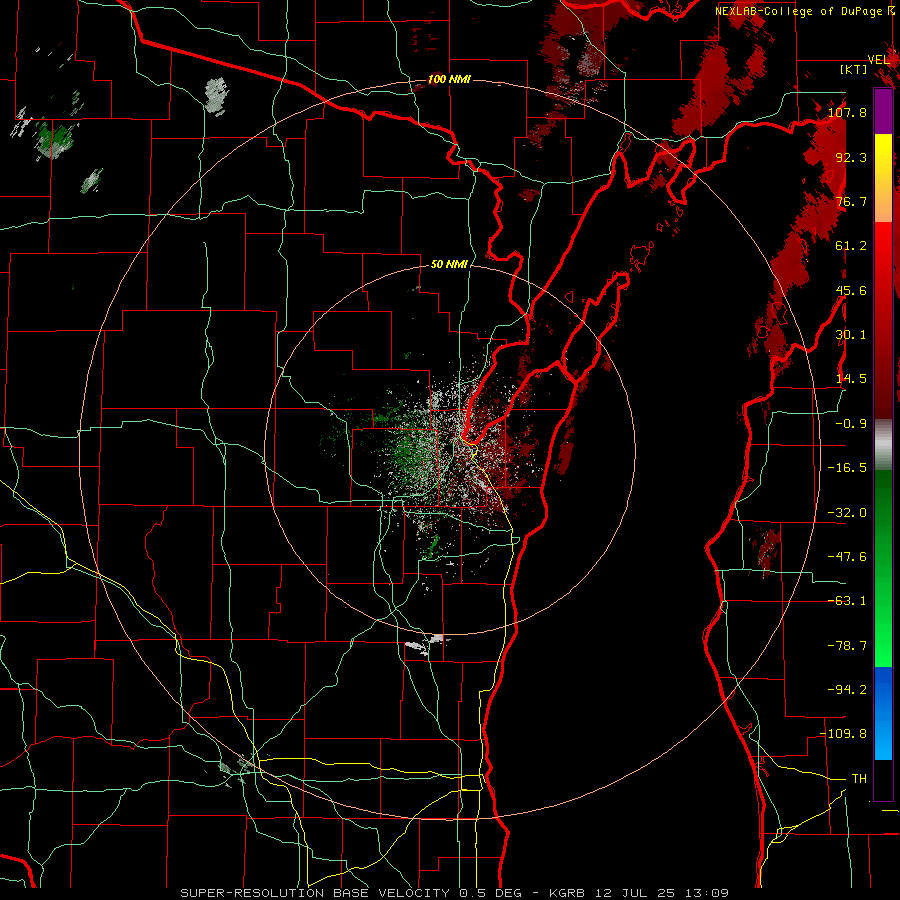
Task: Click the -32.0 velocity scale value
Action: click(847, 513)
